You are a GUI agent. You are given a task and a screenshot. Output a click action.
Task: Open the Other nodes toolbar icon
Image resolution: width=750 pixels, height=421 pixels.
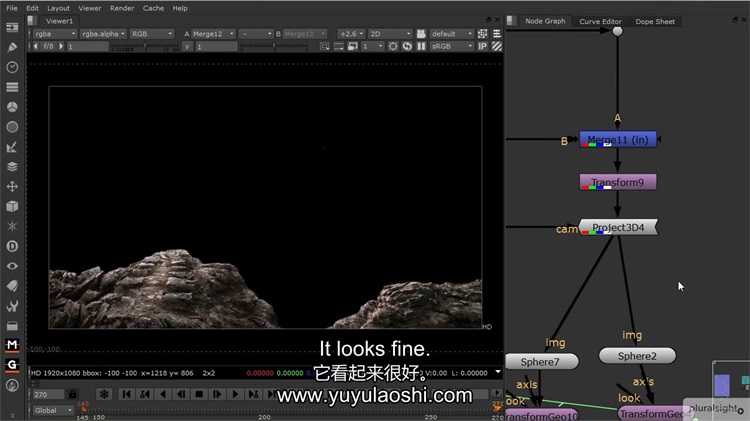pos(12,326)
